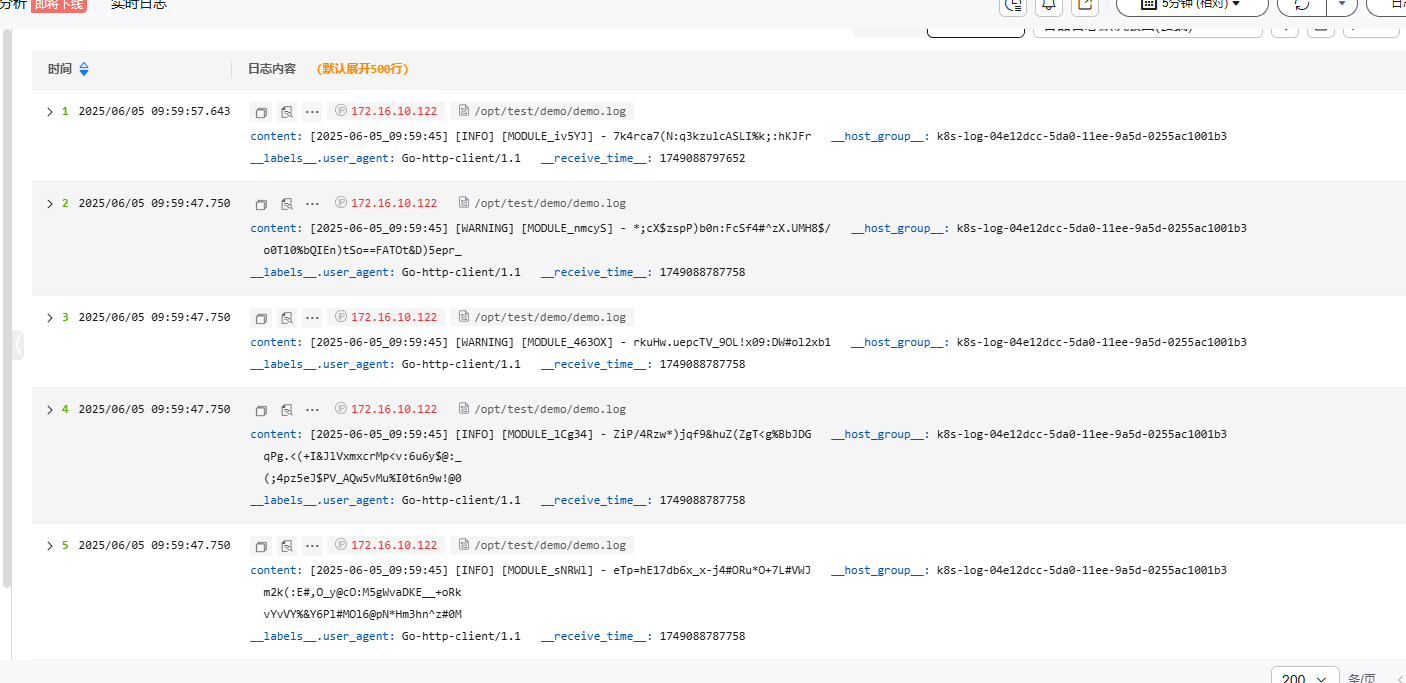Click __receive_time__: field name in row 1
The height and width of the screenshot is (683, 1406).
click(597, 158)
